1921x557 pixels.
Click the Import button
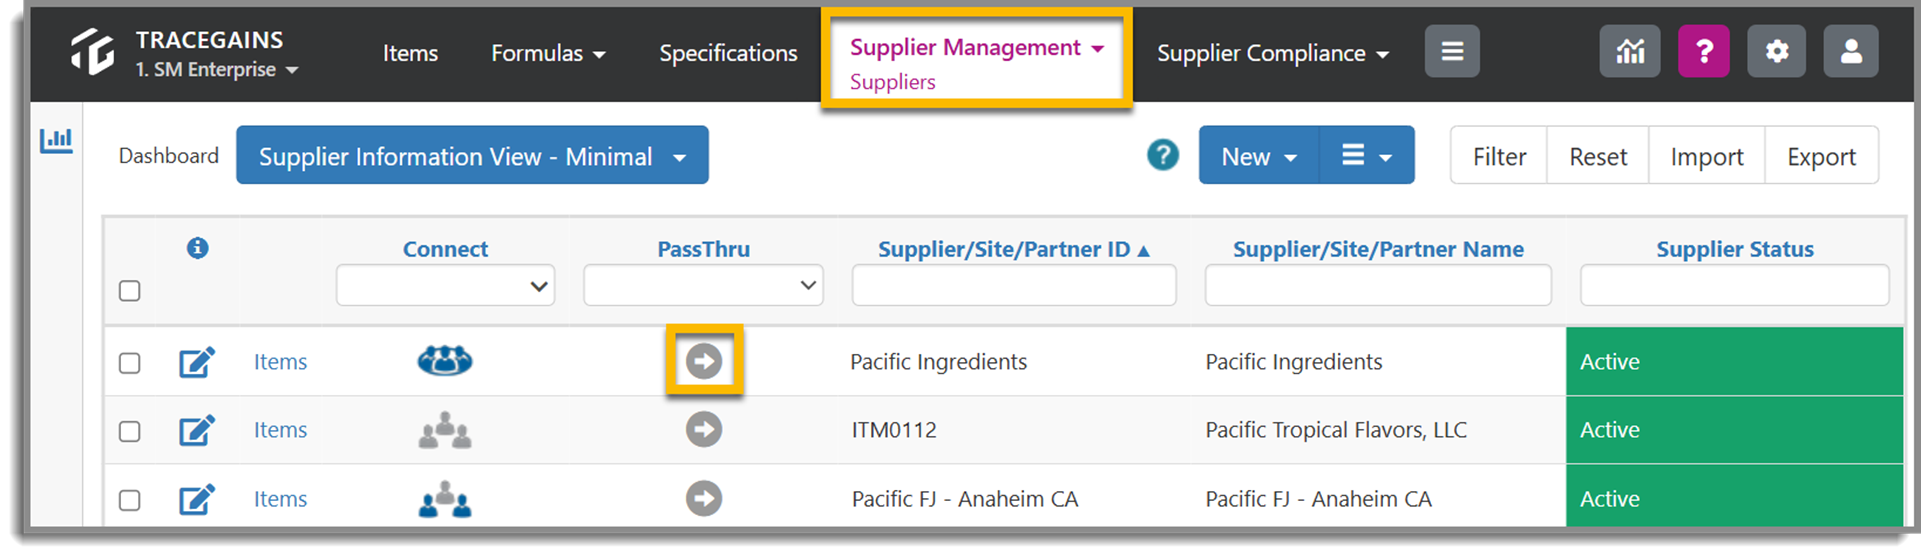(1707, 156)
